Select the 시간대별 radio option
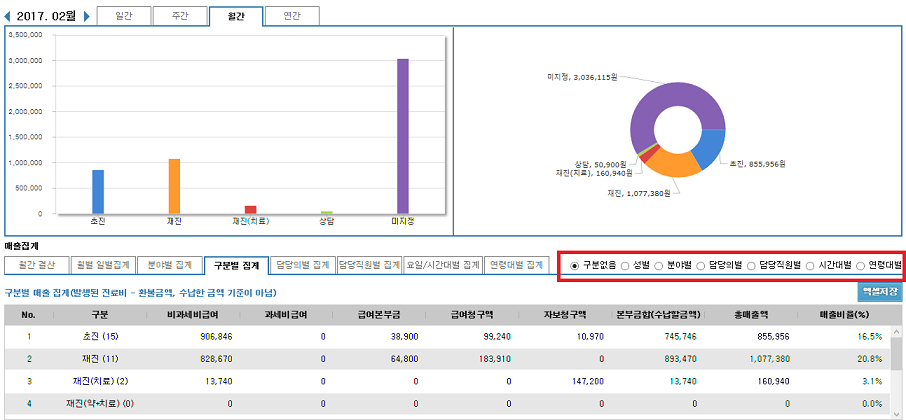Image resolution: width=906 pixels, height=420 pixels. coord(810,265)
